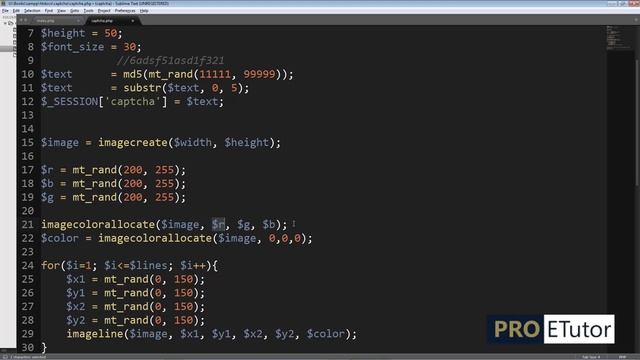Open the Selection menu
640x360 pixels.
[x=32, y=11]
